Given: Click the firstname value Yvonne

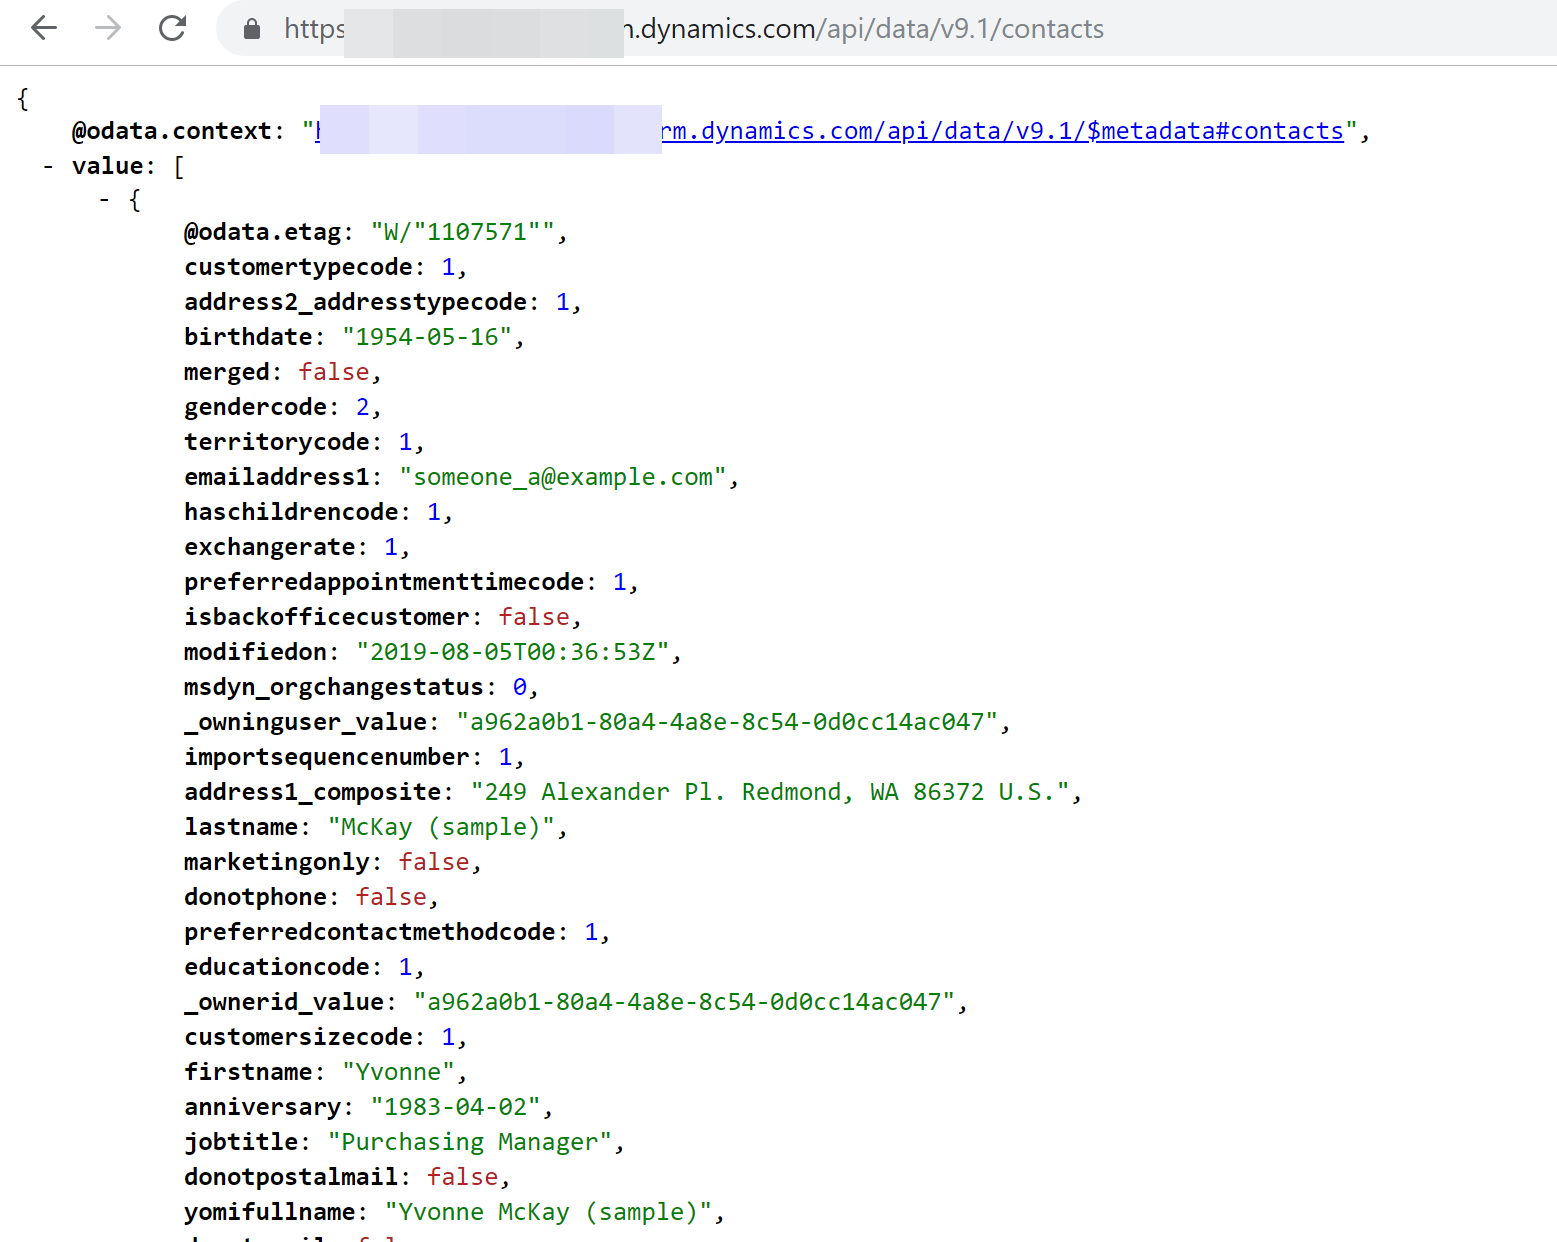Looking at the screenshot, I should point(399,1071).
